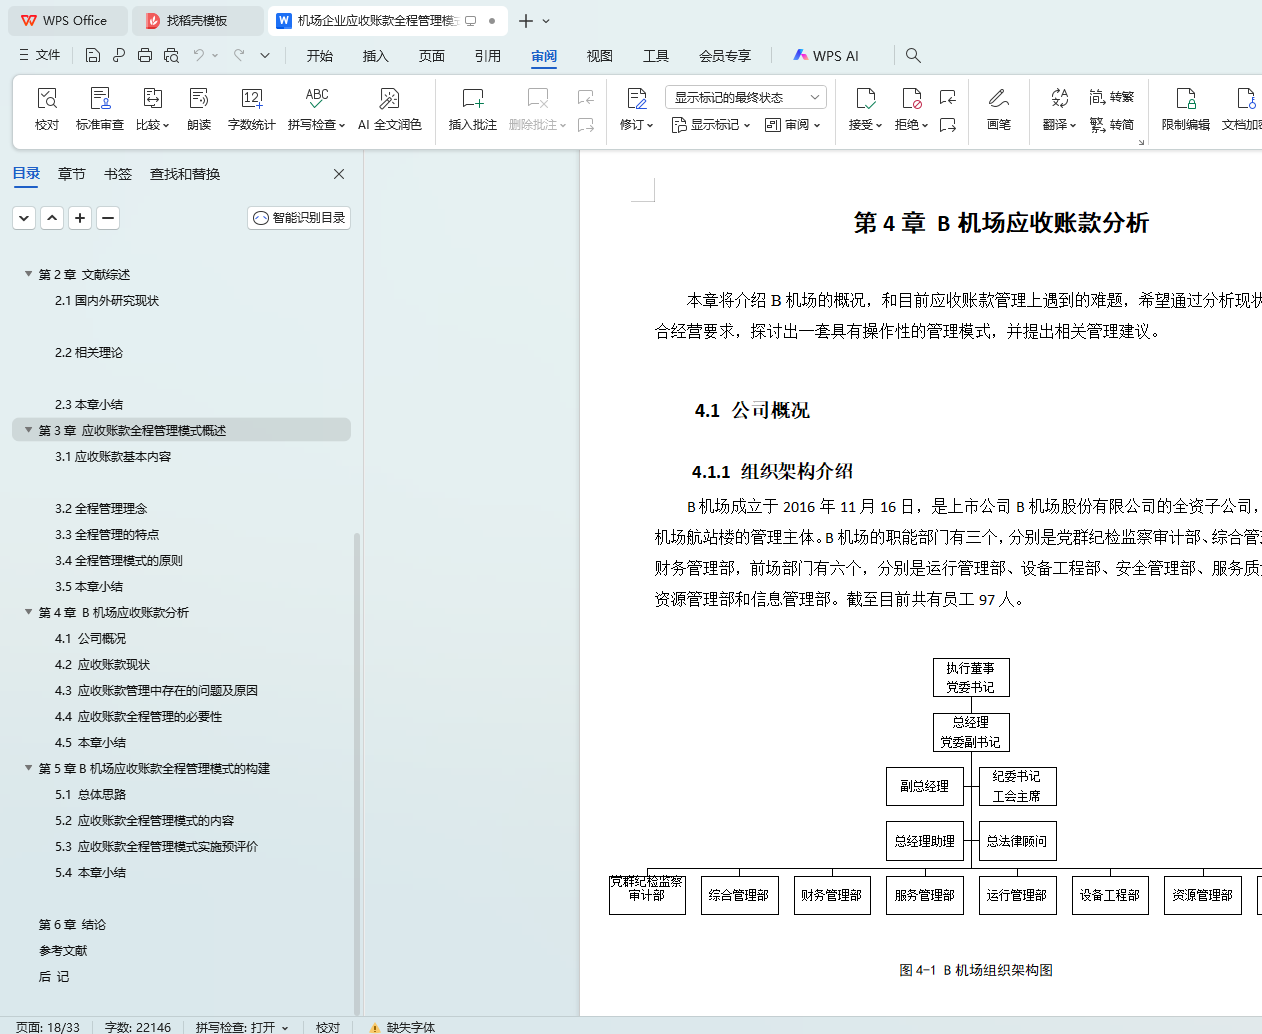Switch to 章节 navigation tab
Image resolution: width=1262 pixels, height=1034 pixels.
(x=72, y=174)
